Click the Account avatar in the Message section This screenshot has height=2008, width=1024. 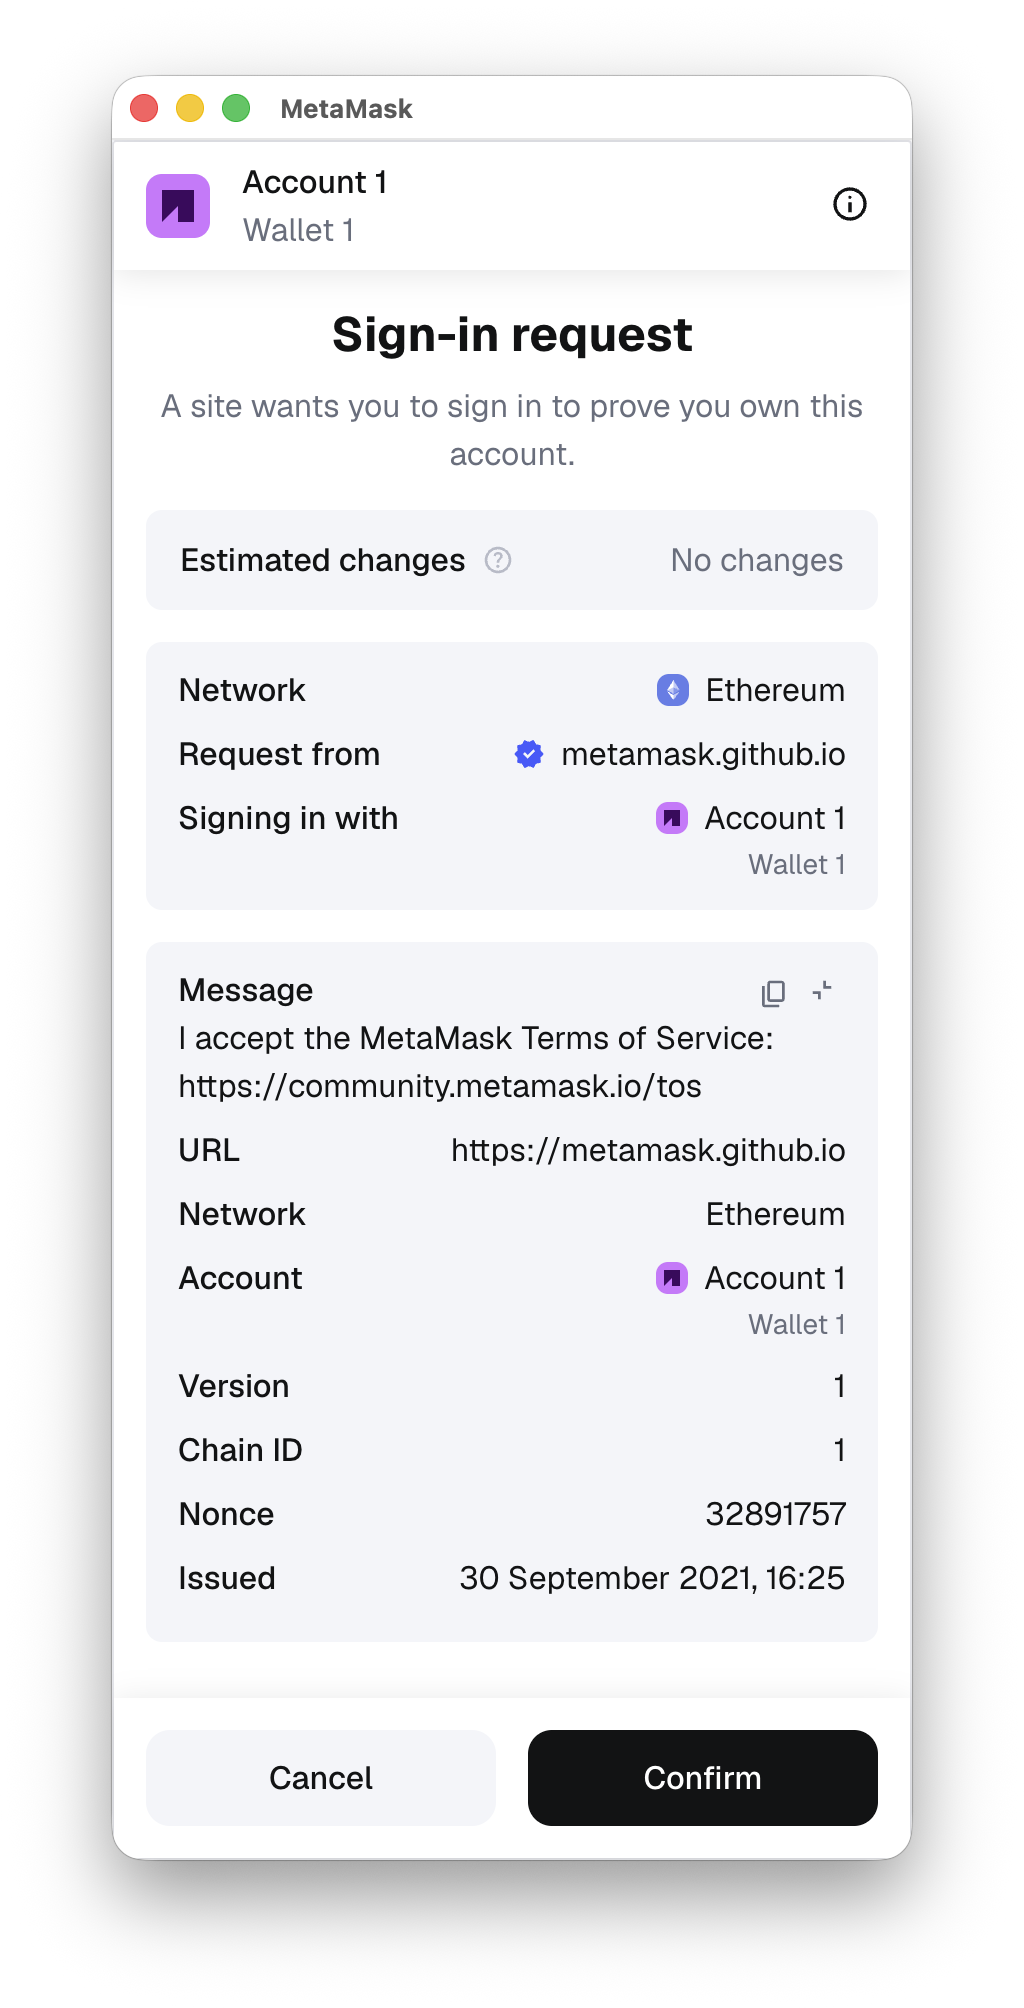click(672, 1277)
